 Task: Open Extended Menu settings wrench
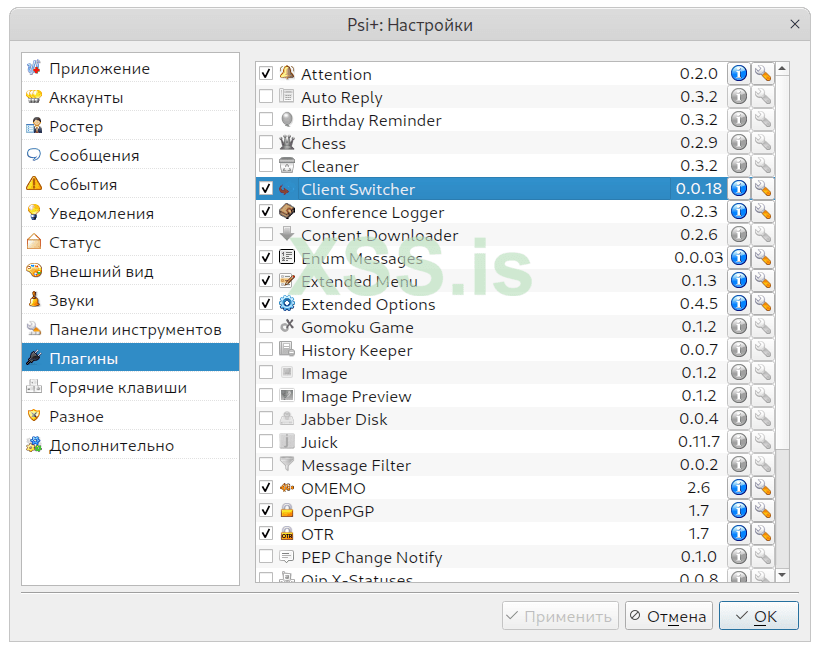pyautogui.click(x=762, y=281)
